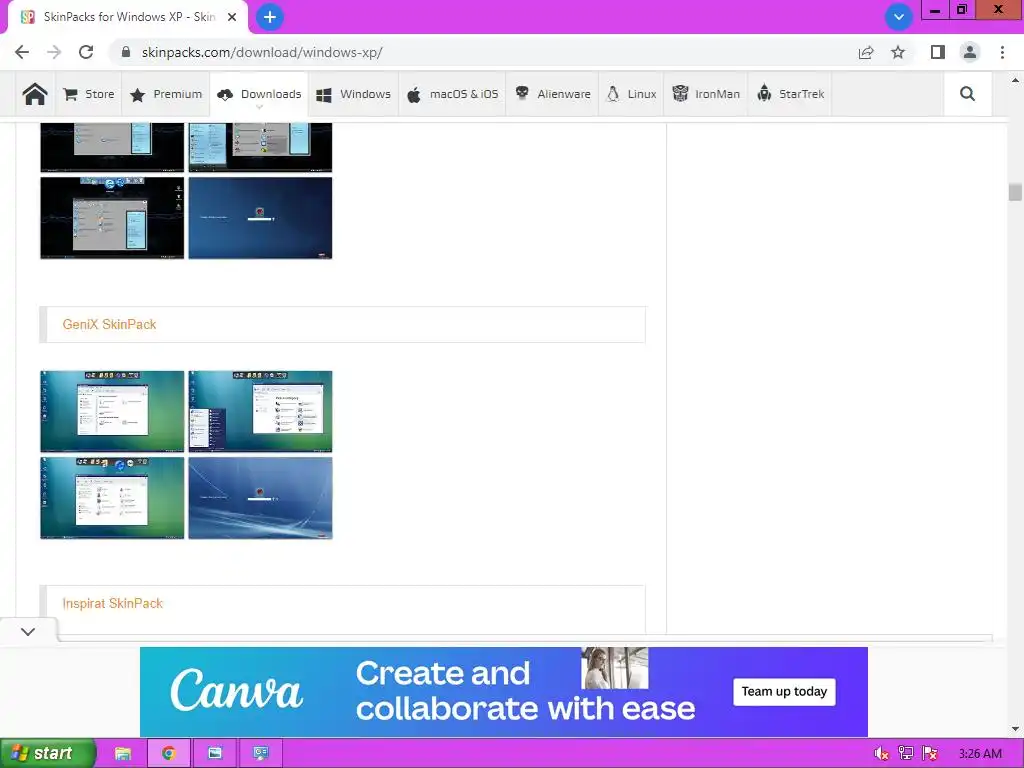This screenshot has height=768, width=1024.
Task: Click the scrollbar up arrow
Action: tap(1015, 80)
